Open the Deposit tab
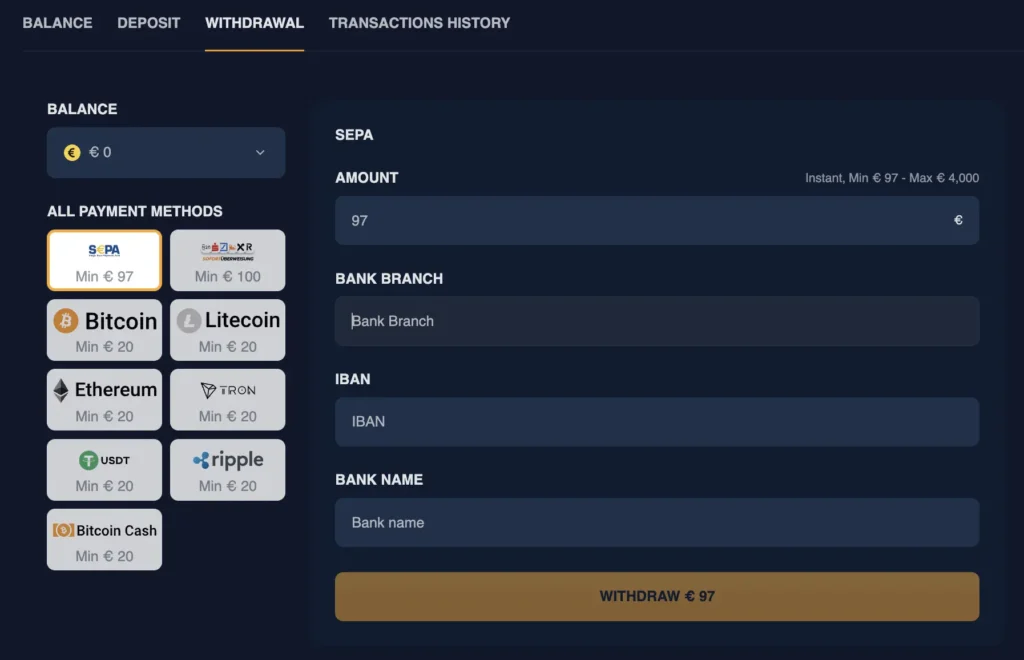The width and height of the screenshot is (1024, 660). point(149,23)
